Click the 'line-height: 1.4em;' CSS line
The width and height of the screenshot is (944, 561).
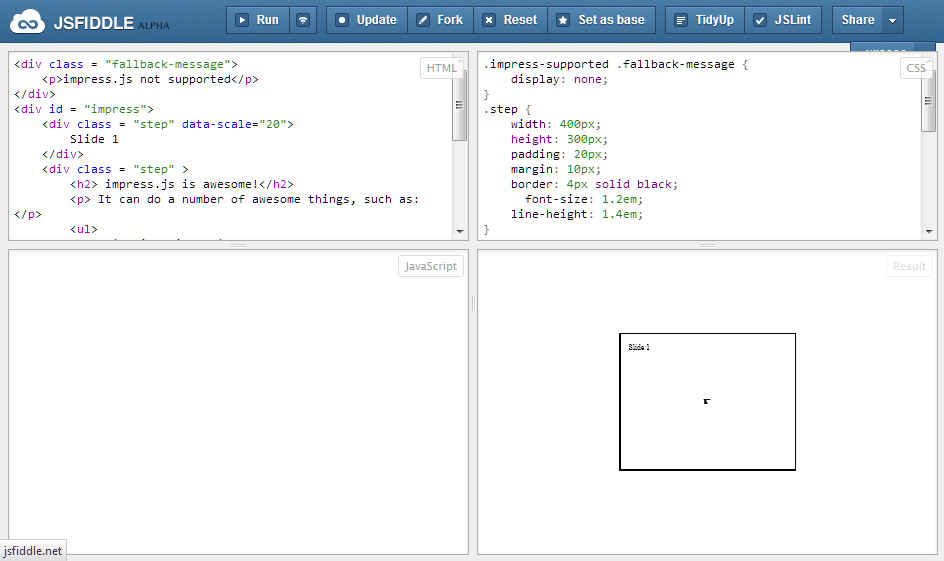(577, 214)
